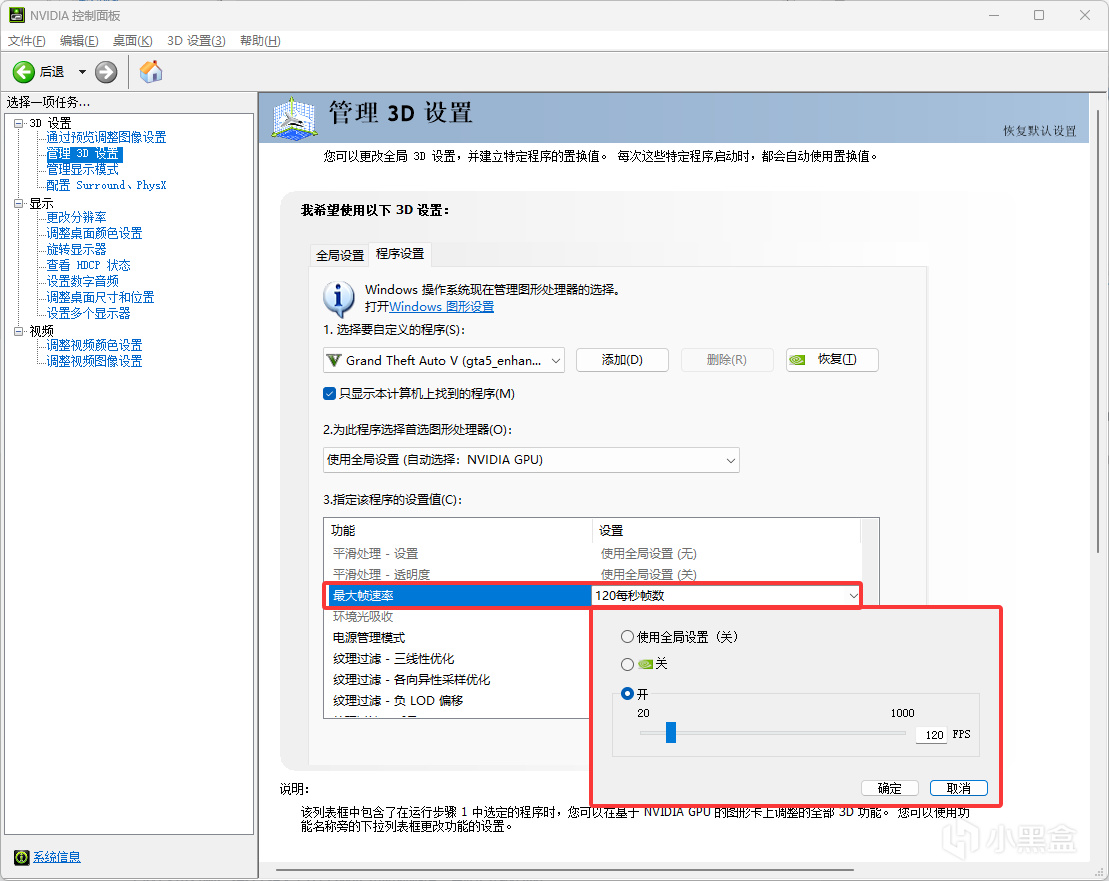Open the Windows 图形设置 link
The image size is (1109, 881).
pyautogui.click(x=441, y=307)
